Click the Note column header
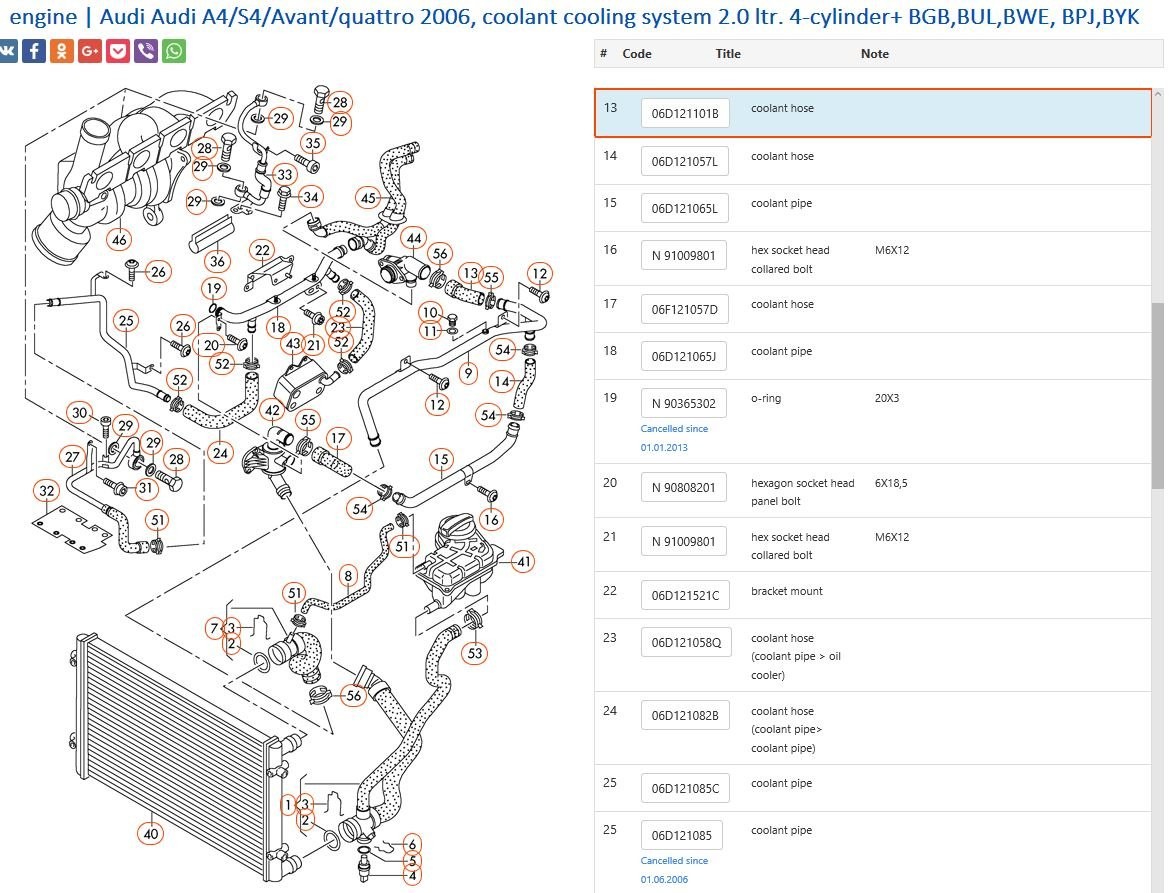The image size is (1174, 893). [x=875, y=54]
